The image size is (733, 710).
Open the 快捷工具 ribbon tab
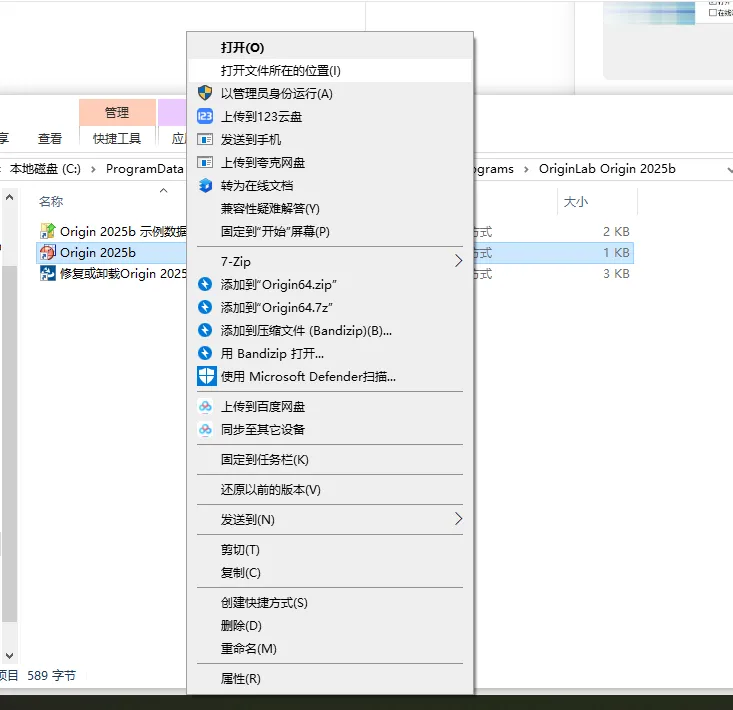[117, 138]
